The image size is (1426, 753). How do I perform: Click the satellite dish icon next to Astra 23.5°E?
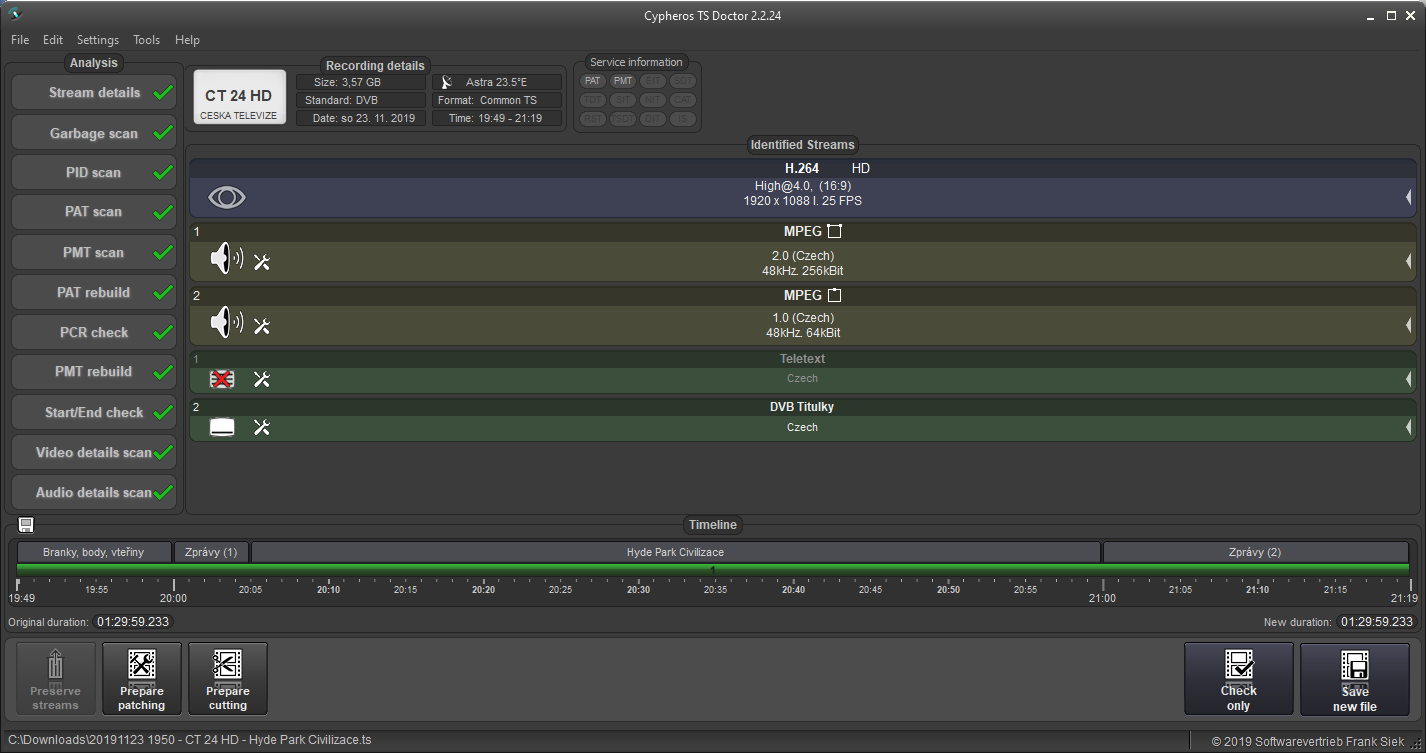point(446,82)
